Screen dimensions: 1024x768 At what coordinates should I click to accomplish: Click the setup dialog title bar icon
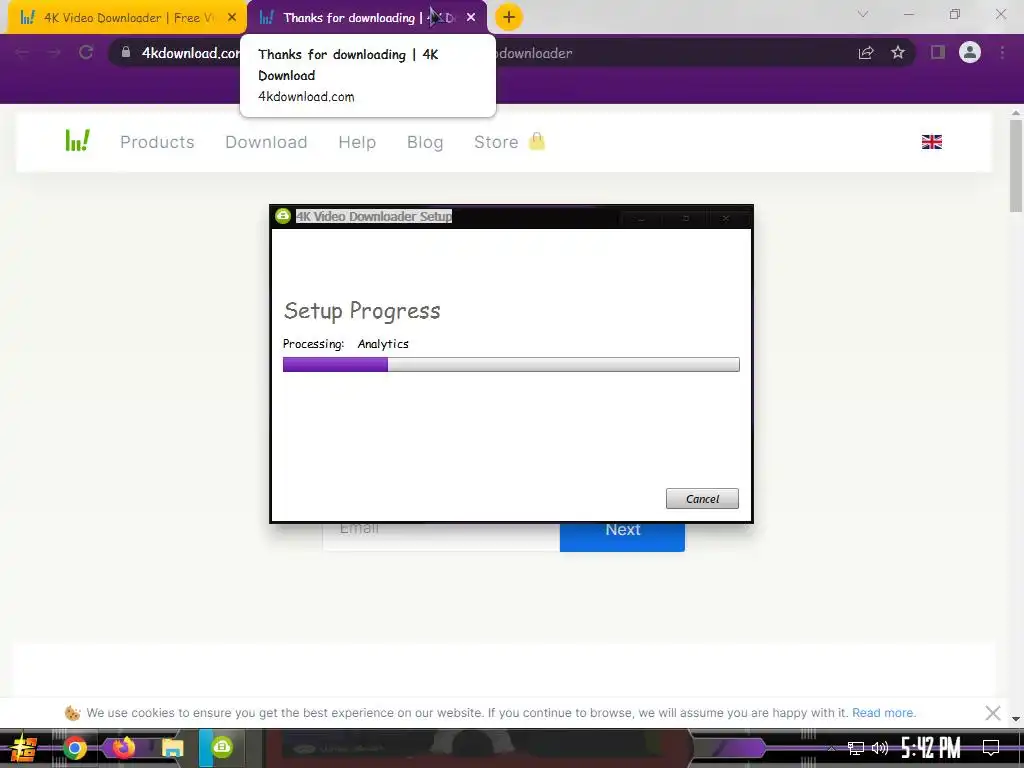coord(283,216)
